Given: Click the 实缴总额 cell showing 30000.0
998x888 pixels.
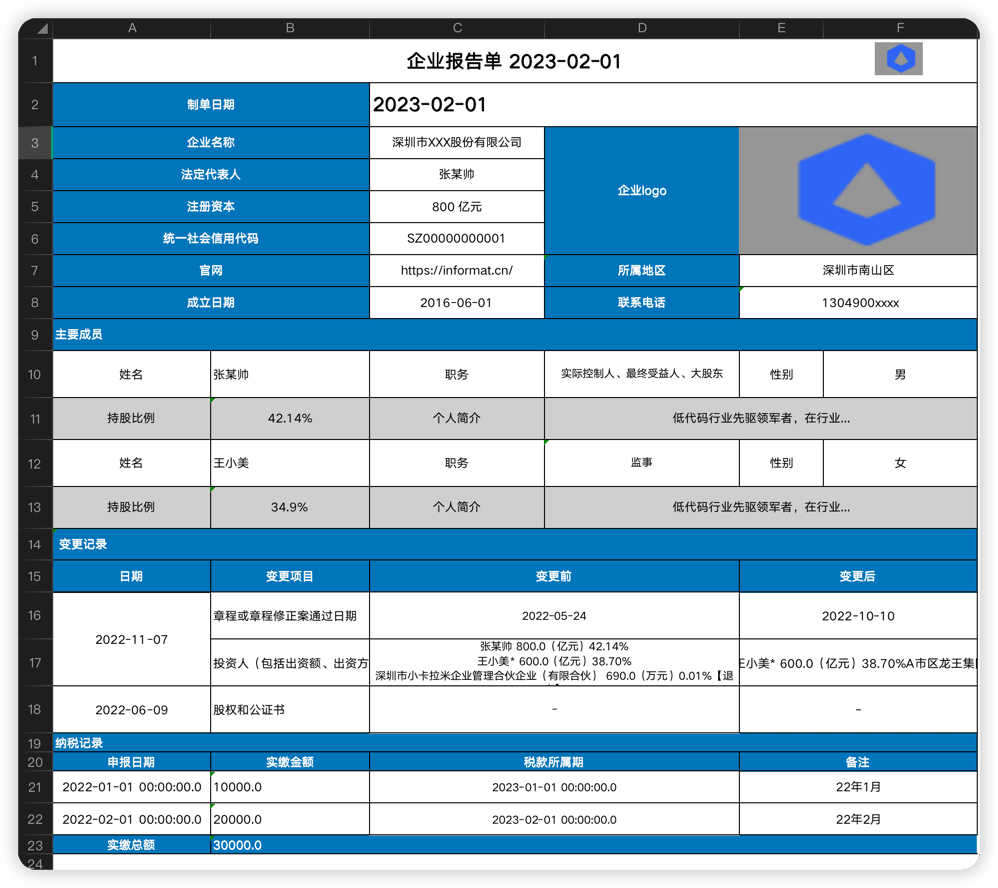Looking at the screenshot, I should [x=290, y=845].
